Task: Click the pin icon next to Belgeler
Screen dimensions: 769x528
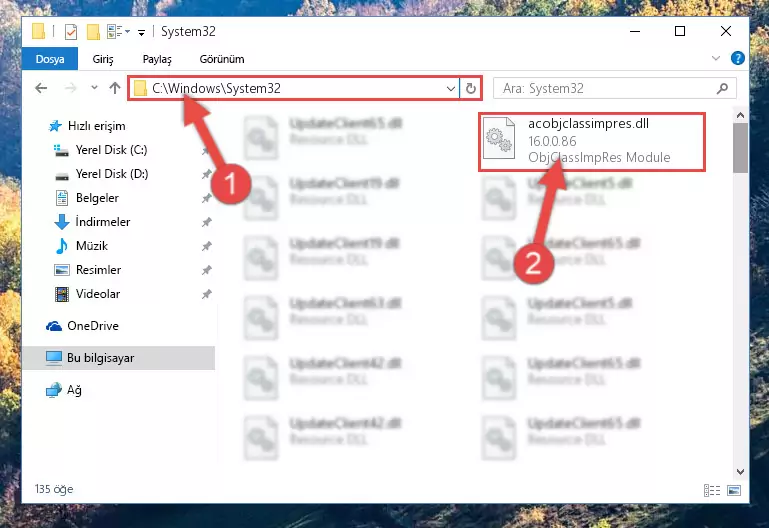Action: (x=206, y=198)
